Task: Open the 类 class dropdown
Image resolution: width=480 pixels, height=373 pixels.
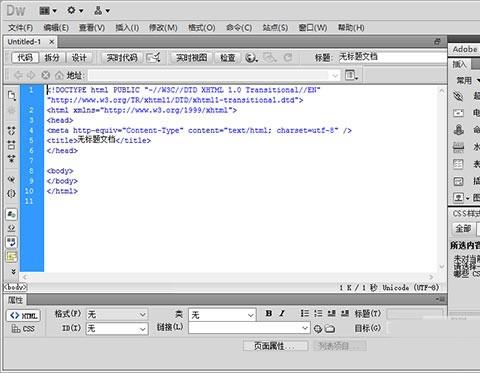Action: pyautogui.click(x=222, y=315)
